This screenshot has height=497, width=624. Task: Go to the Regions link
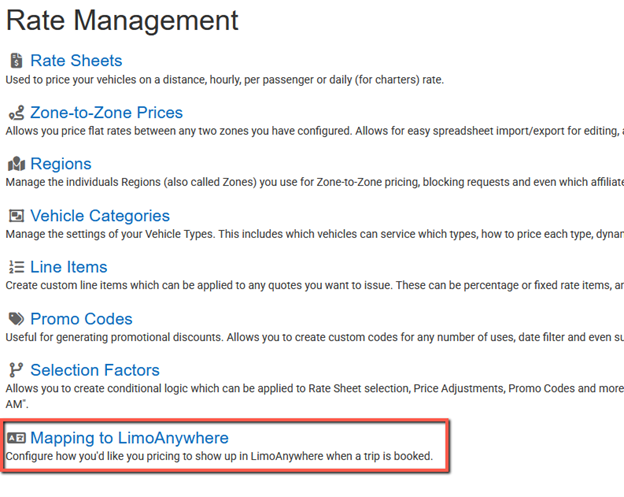(61, 164)
